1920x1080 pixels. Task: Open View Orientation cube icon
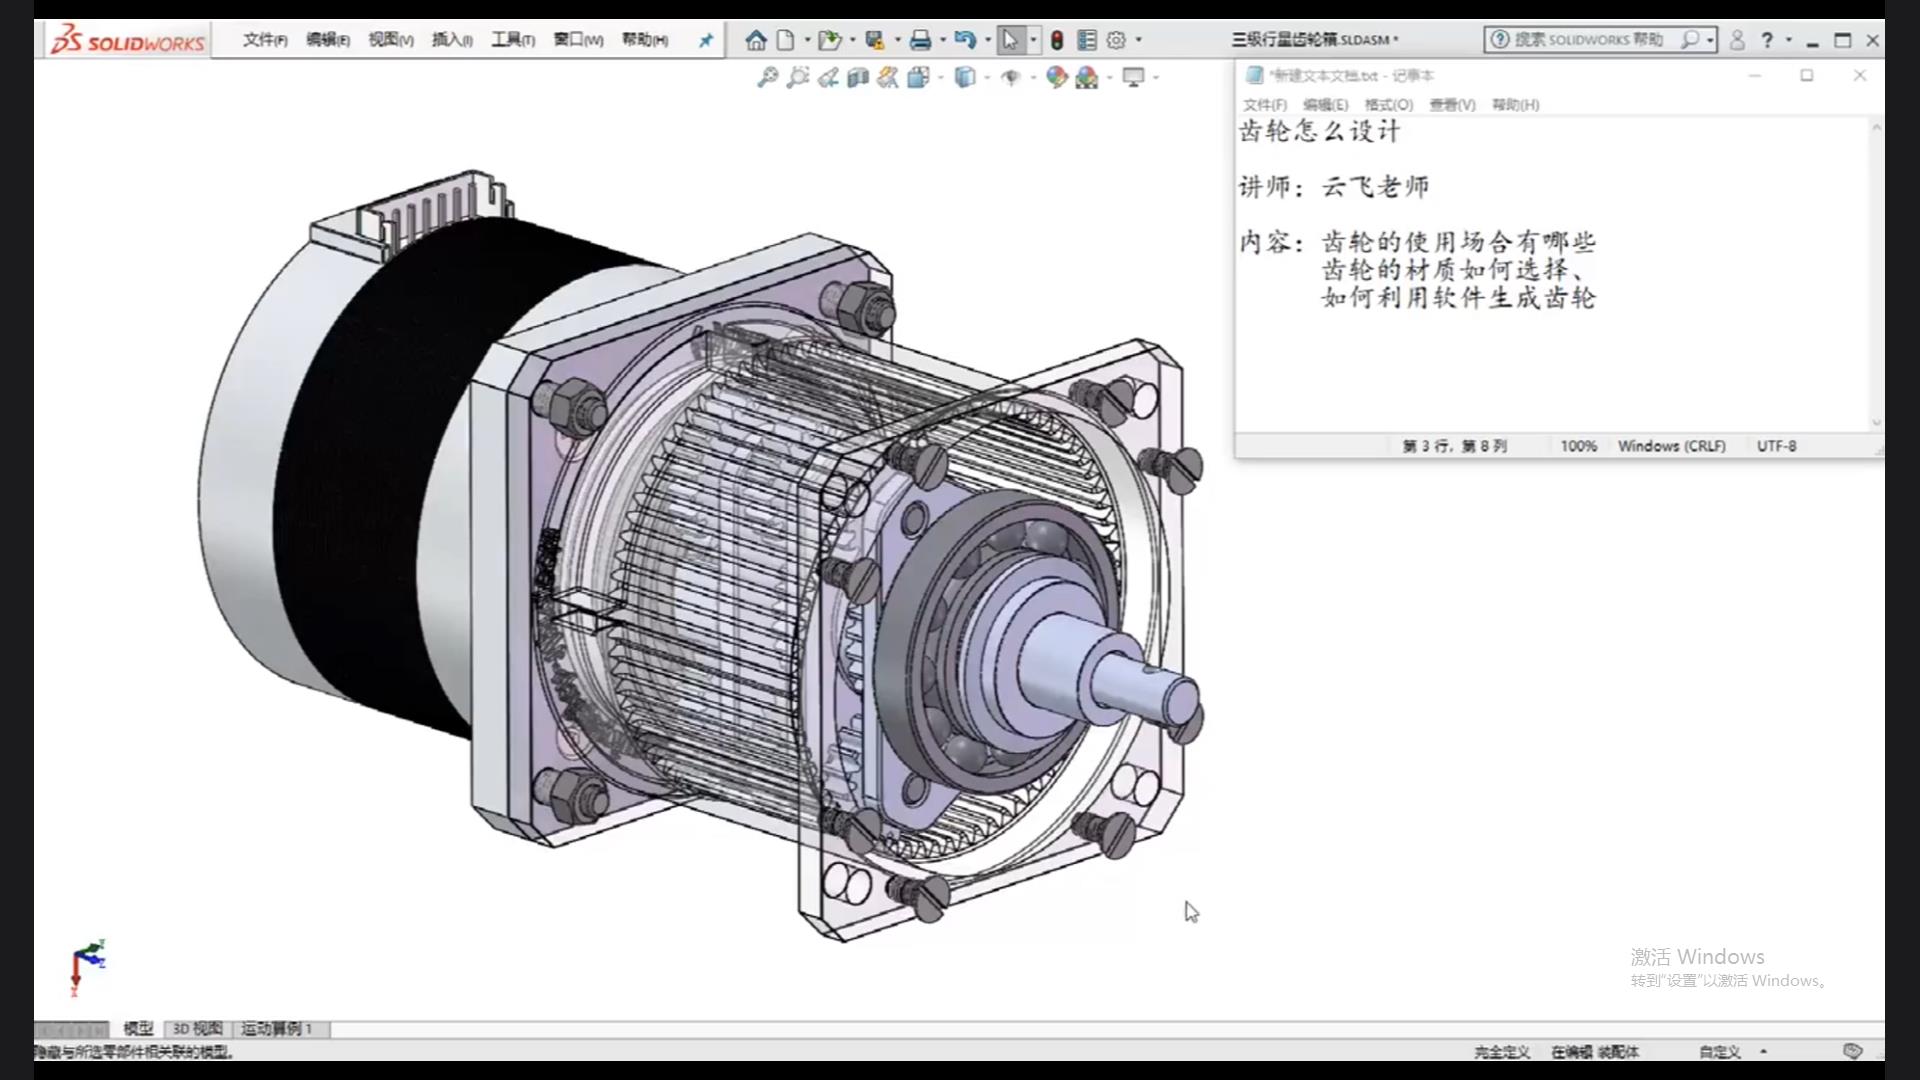pos(918,77)
